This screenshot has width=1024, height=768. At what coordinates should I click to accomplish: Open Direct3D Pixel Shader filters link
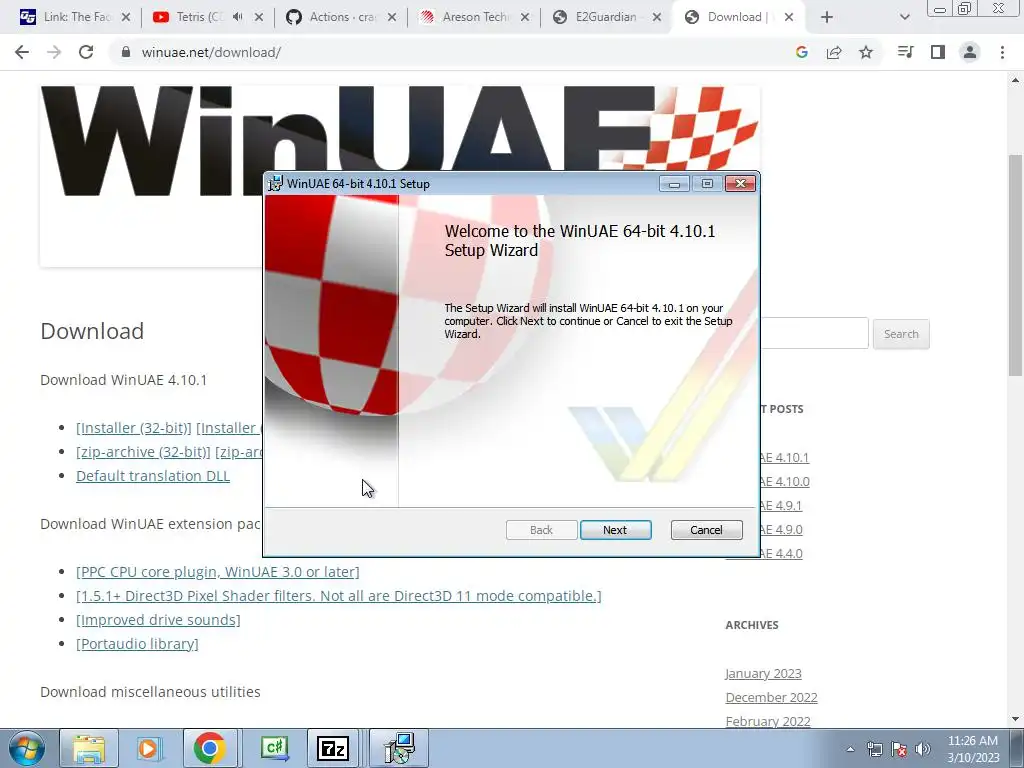point(338,596)
